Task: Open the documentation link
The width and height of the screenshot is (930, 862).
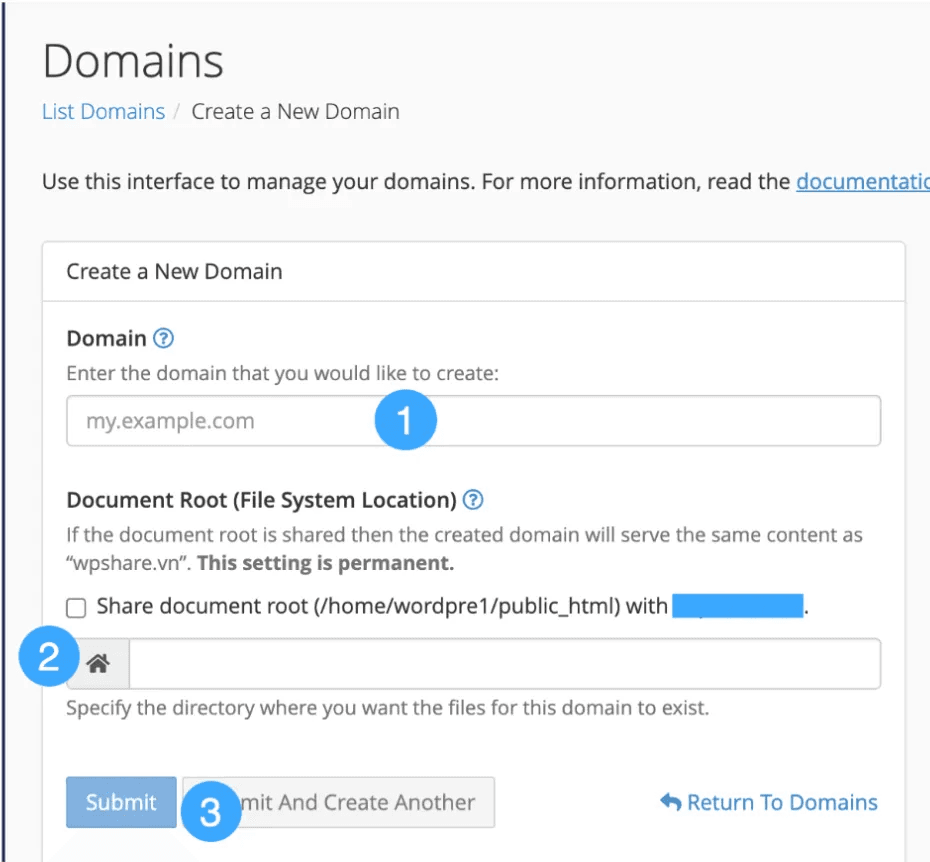Action: pos(862,181)
